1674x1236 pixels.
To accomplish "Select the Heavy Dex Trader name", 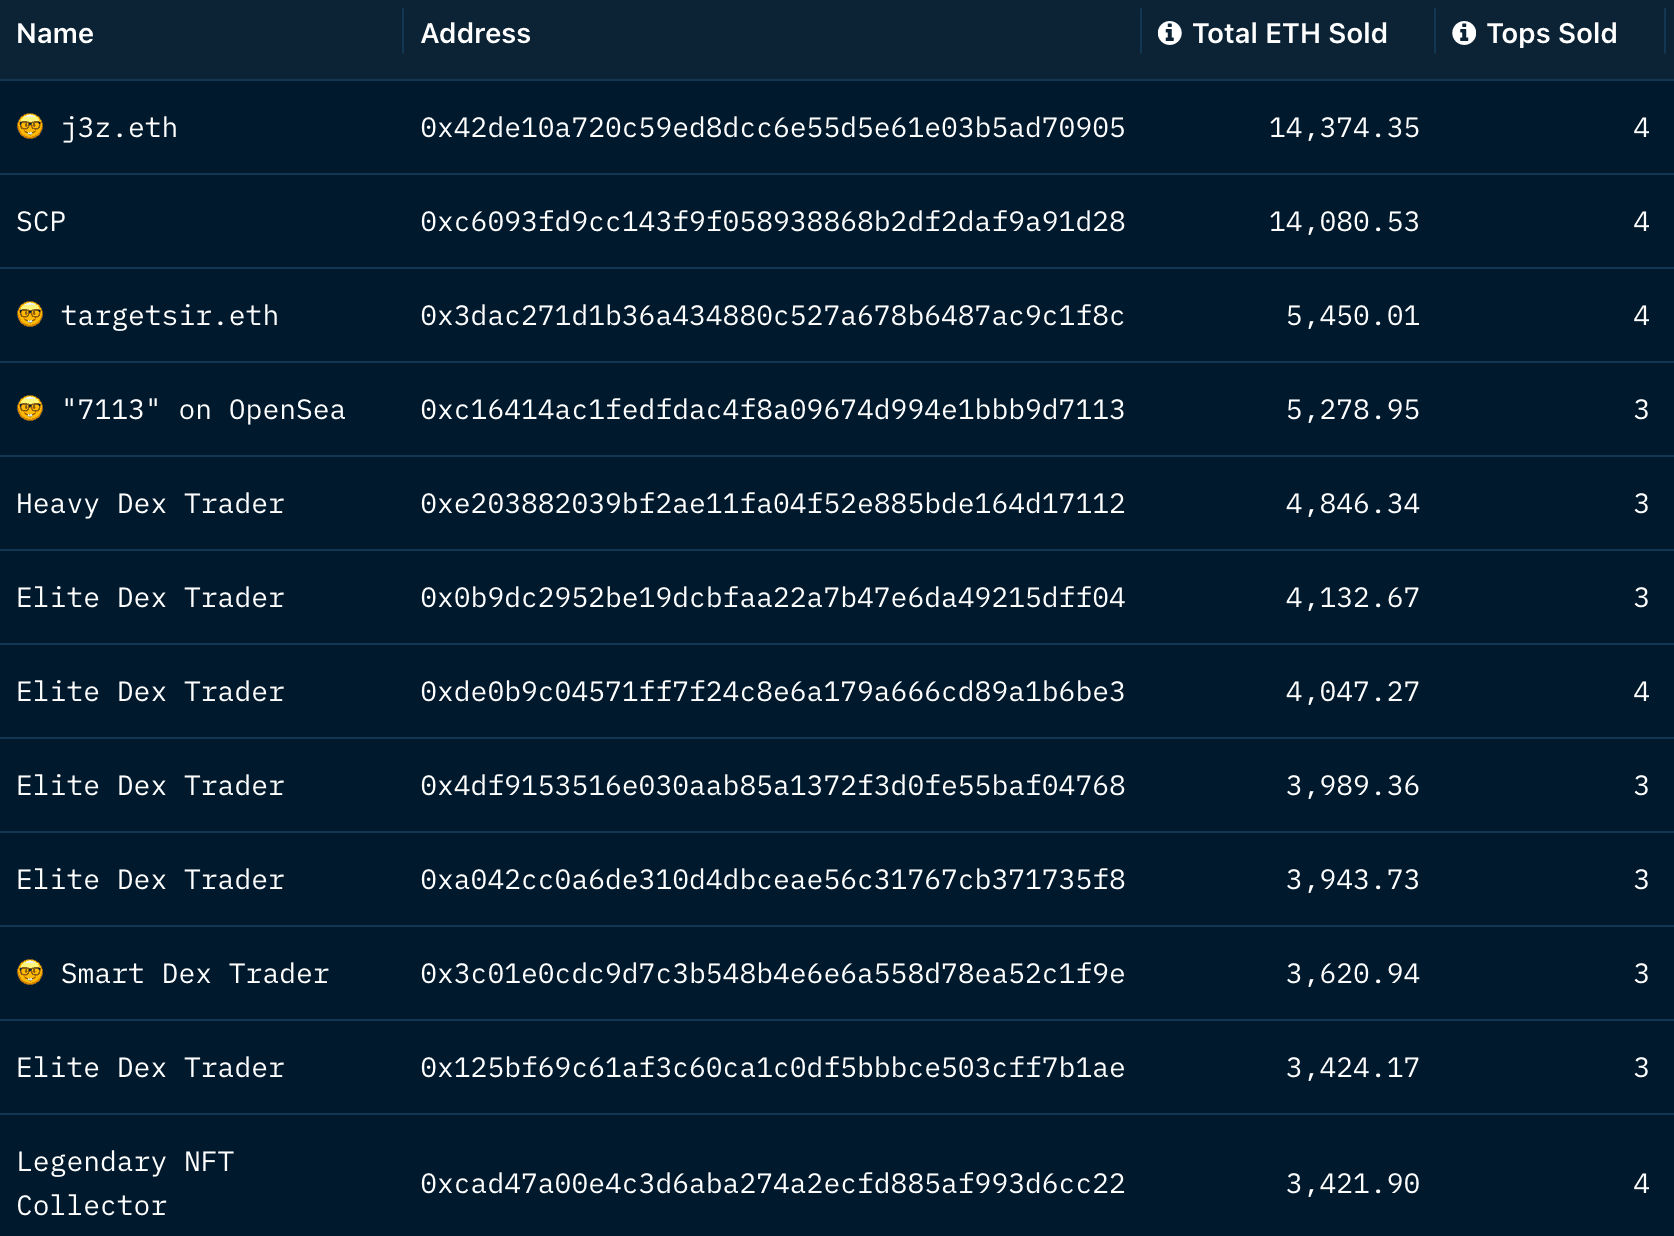I will coord(150,504).
